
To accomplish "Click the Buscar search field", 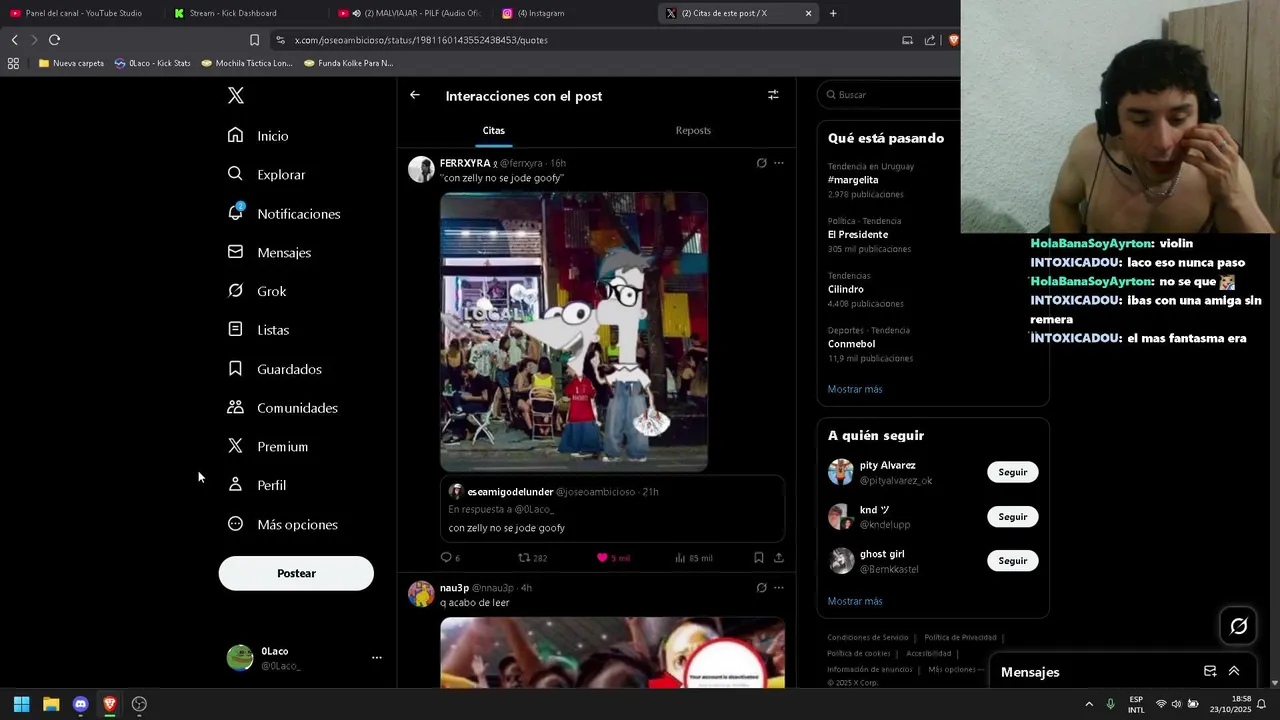I will tap(890, 95).
